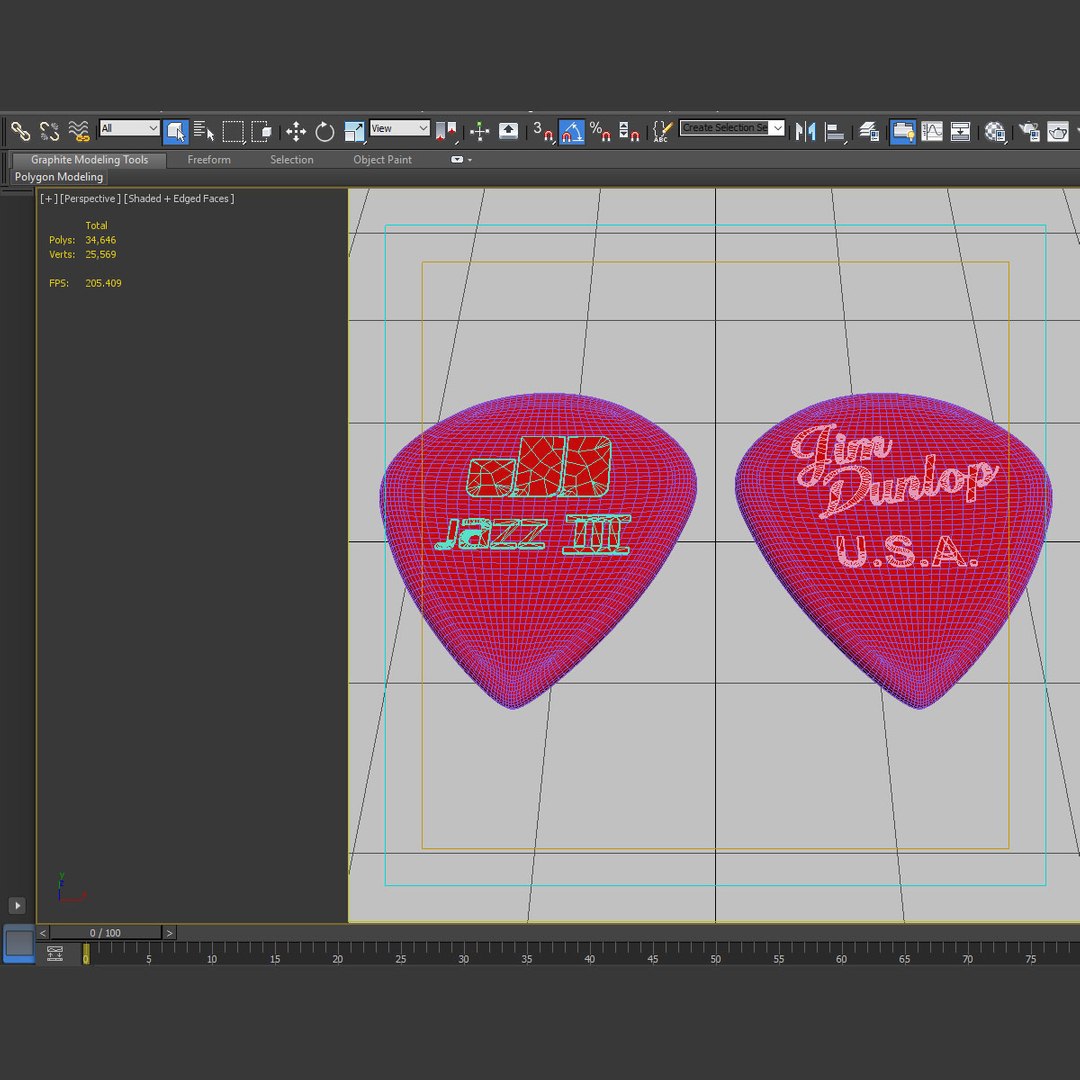
Task: Open Edit Named Selection Sets
Action: [x=662, y=131]
